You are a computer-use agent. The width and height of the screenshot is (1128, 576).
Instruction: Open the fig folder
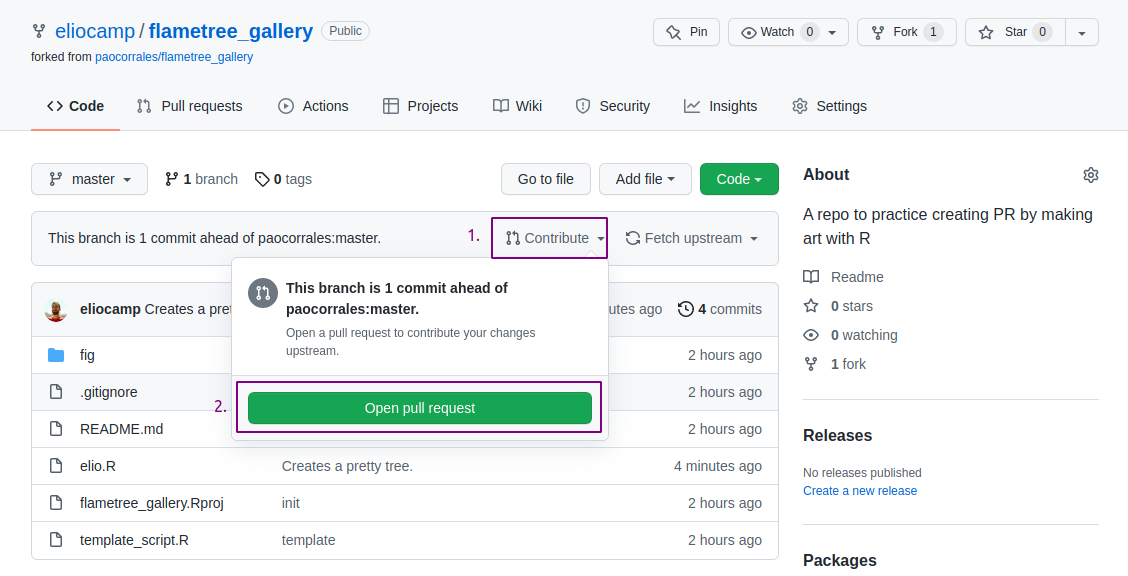tap(87, 355)
